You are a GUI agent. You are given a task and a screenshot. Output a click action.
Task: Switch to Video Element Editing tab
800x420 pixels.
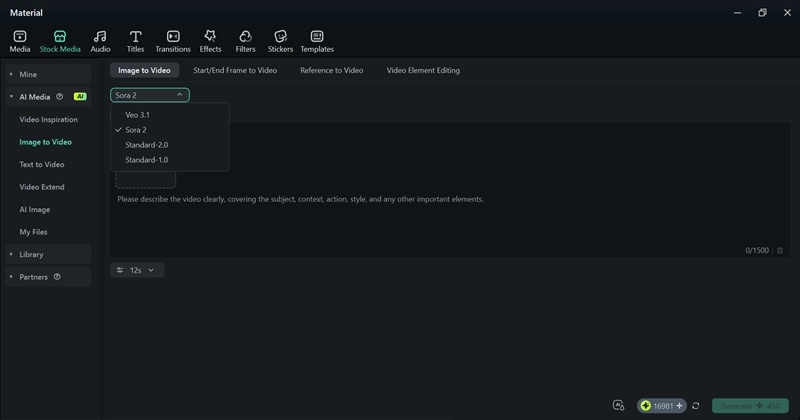(x=423, y=70)
